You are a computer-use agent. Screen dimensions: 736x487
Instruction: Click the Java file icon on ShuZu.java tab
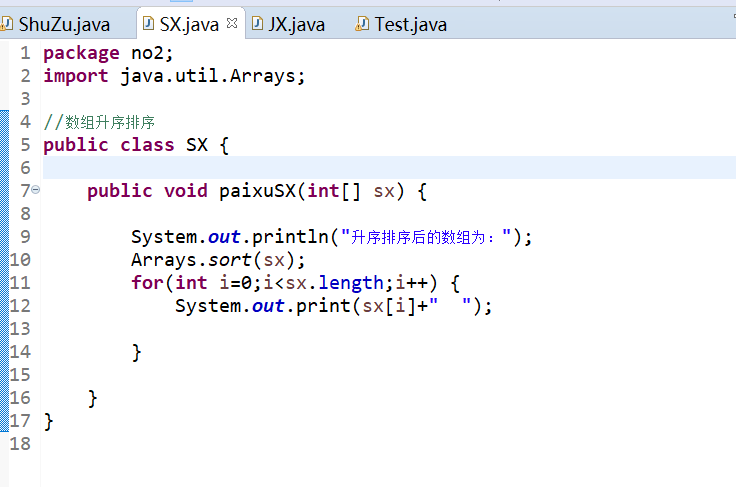6,23
